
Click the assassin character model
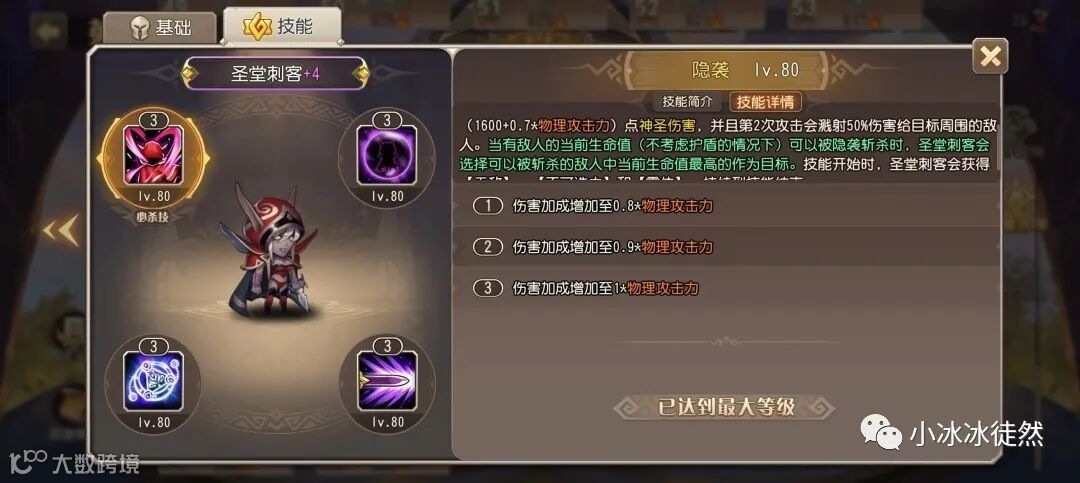[x=270, y=251]
